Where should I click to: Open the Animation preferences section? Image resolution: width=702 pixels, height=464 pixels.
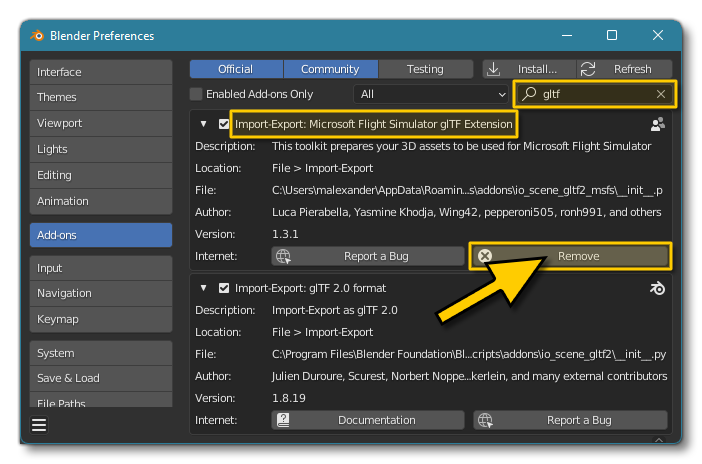(x=101, y=201)
